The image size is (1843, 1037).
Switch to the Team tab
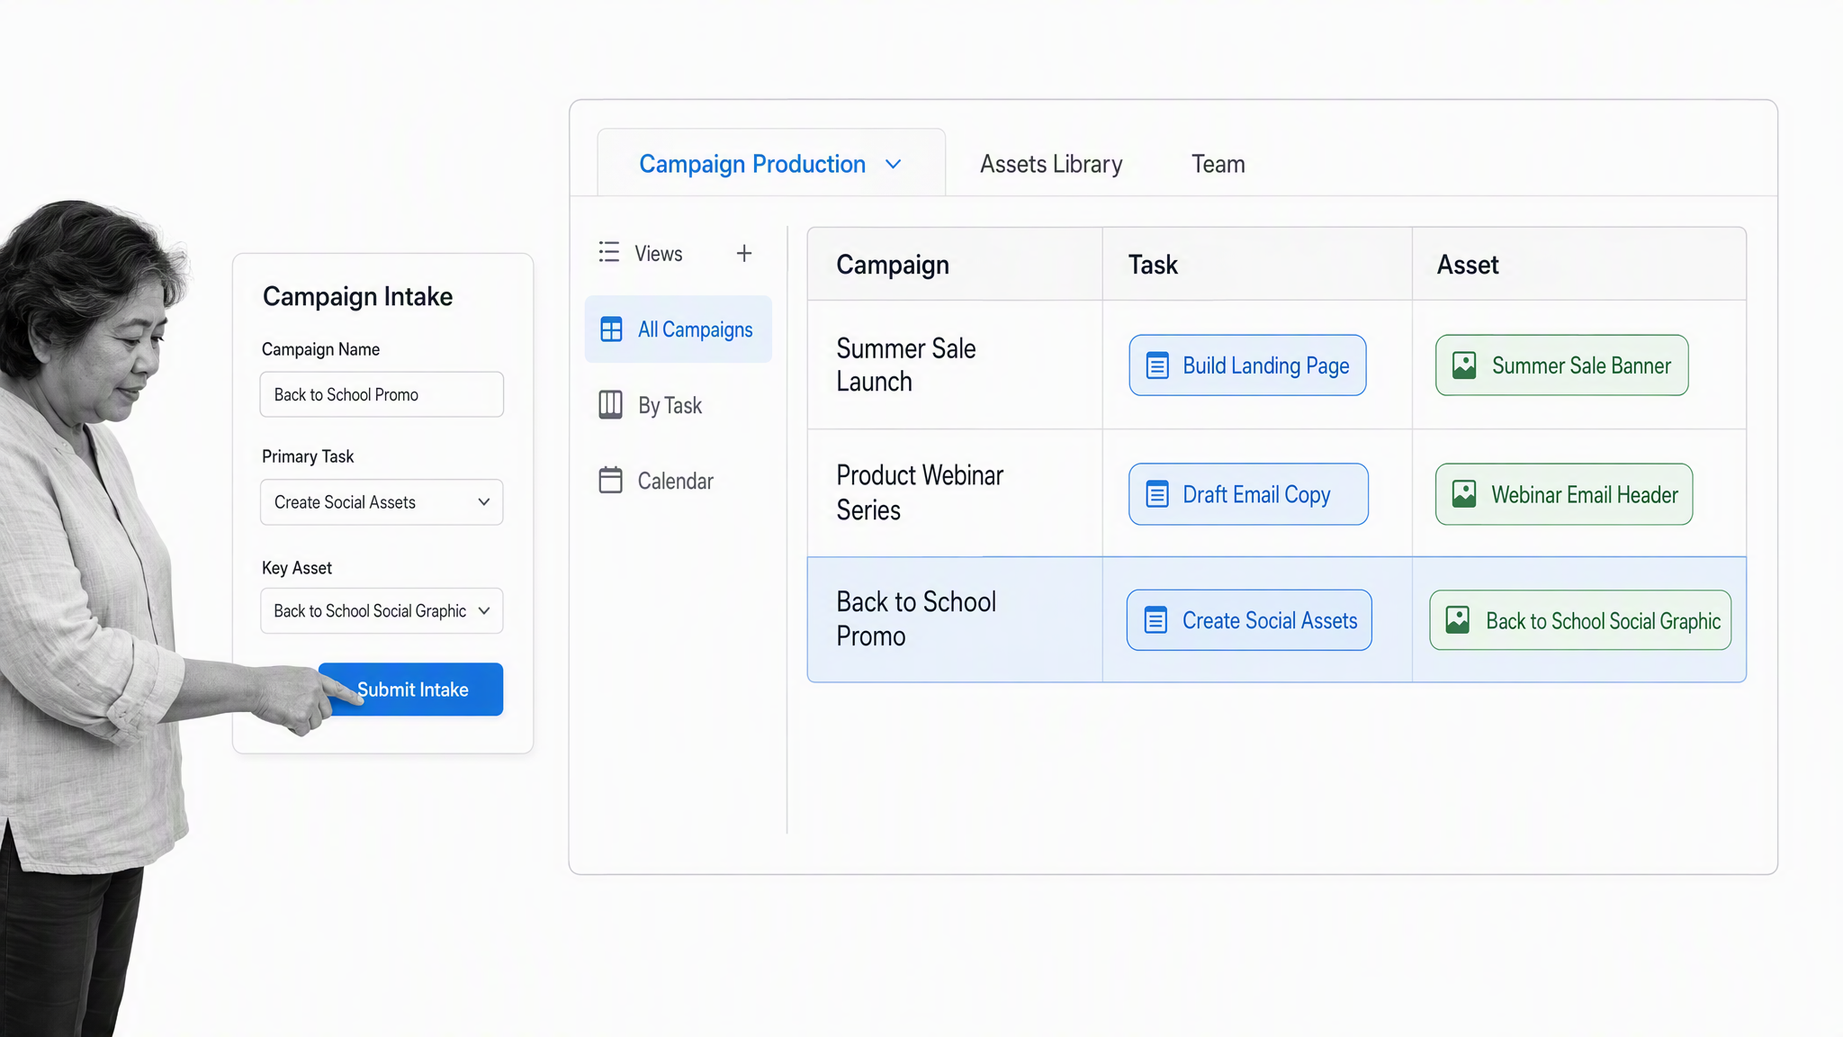[1218, 164]
